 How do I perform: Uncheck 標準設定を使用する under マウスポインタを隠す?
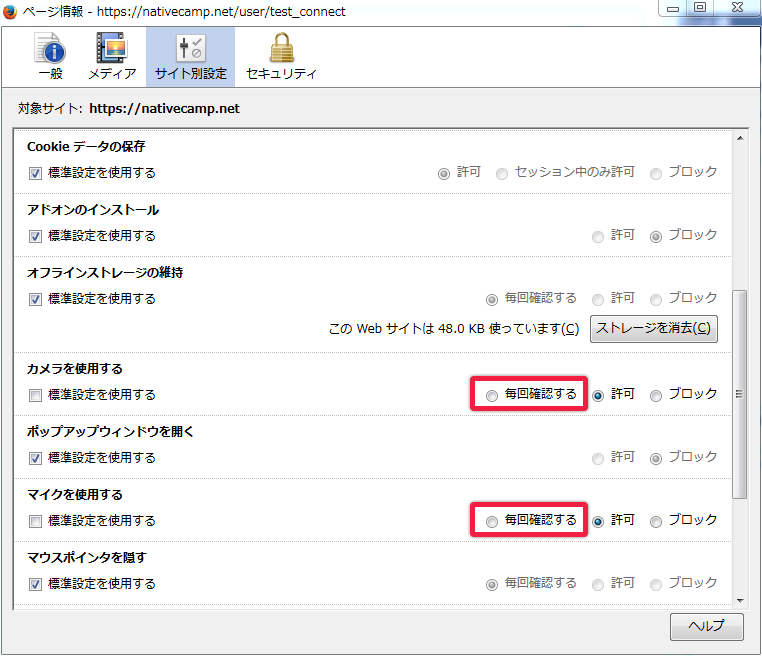point(35,584)
